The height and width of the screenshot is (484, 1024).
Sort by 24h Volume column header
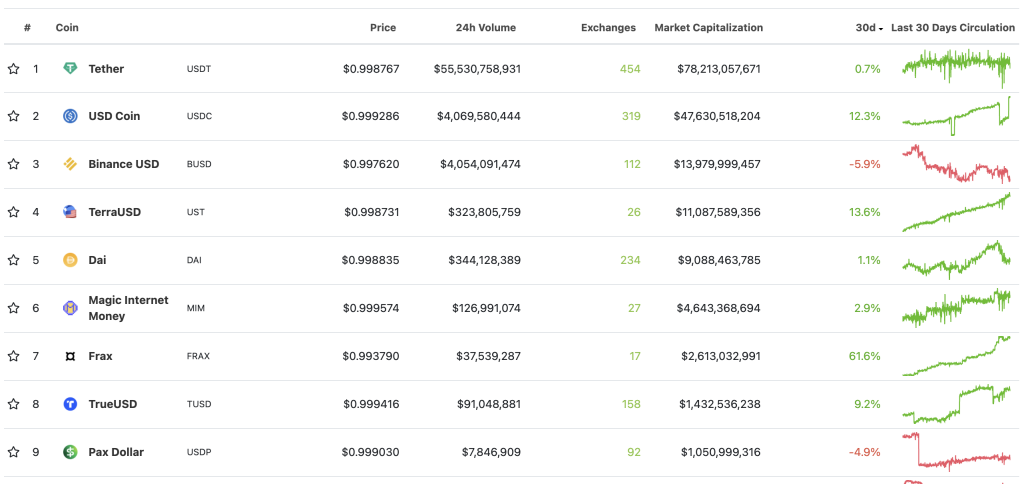pos(486,28)
